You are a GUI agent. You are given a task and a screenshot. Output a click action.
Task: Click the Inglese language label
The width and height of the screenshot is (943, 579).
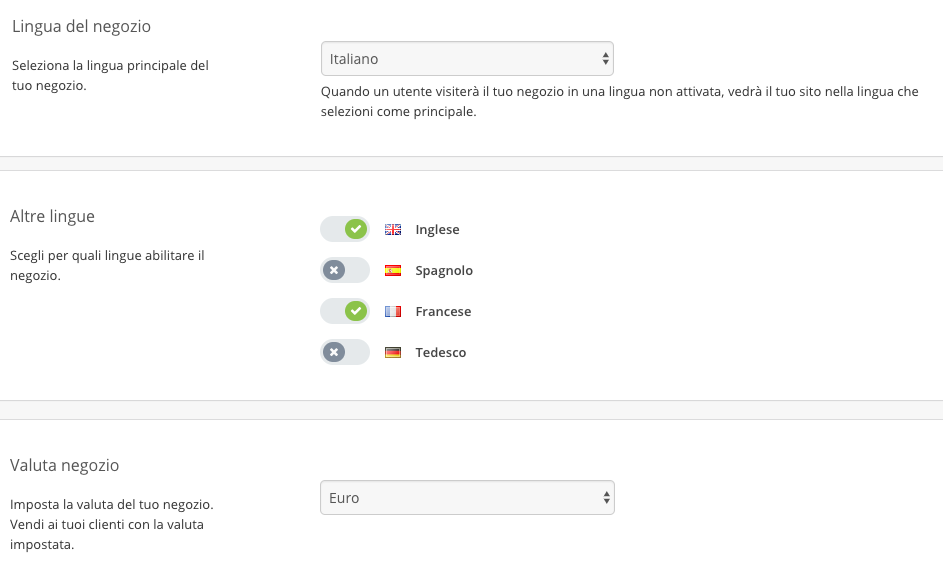coord(437,229)
